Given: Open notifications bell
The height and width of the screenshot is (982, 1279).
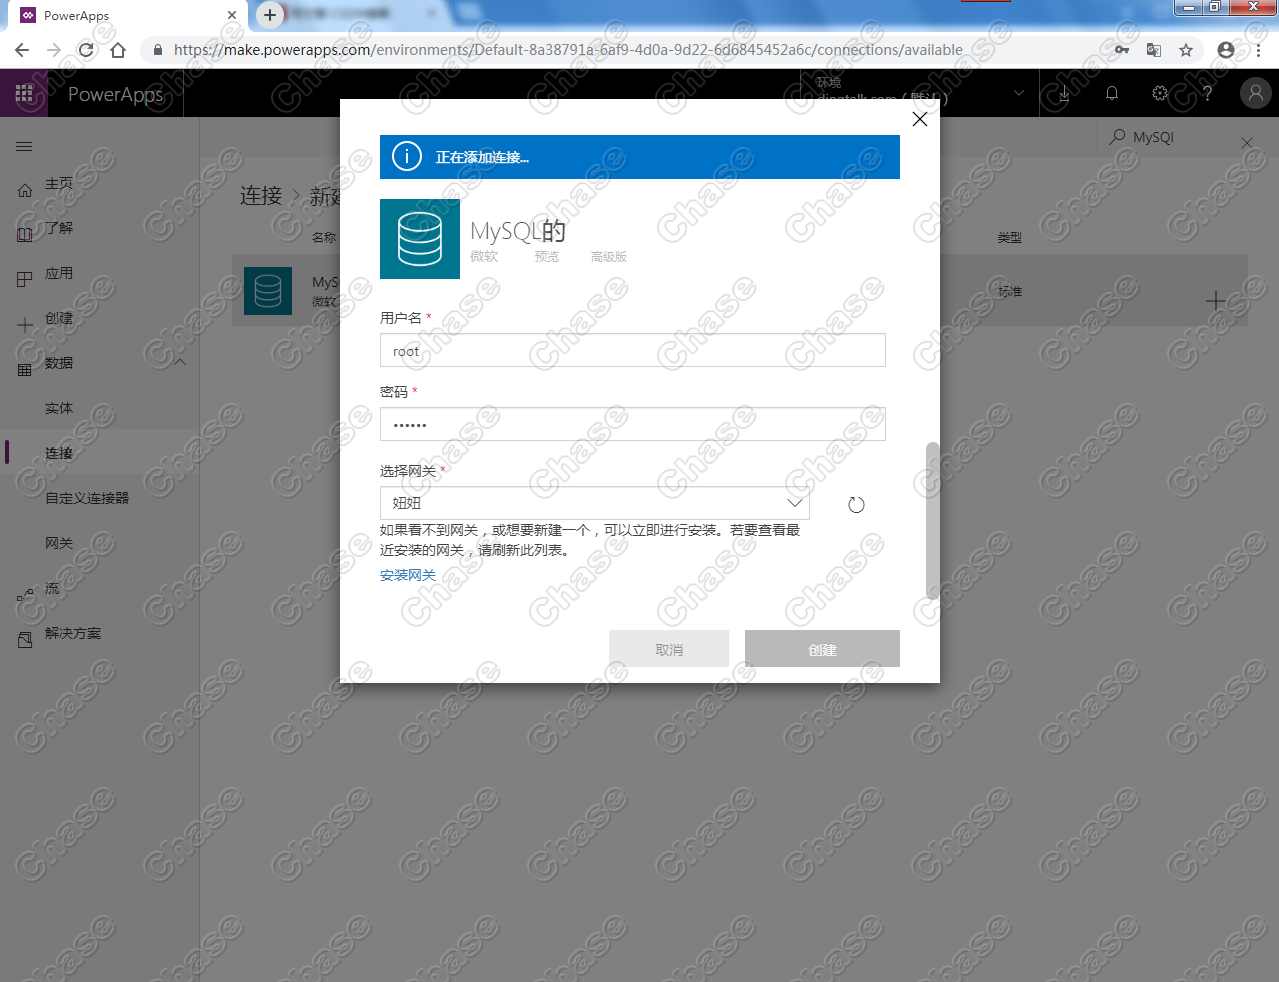Looking at the screenshot, I should (1112, 93).
